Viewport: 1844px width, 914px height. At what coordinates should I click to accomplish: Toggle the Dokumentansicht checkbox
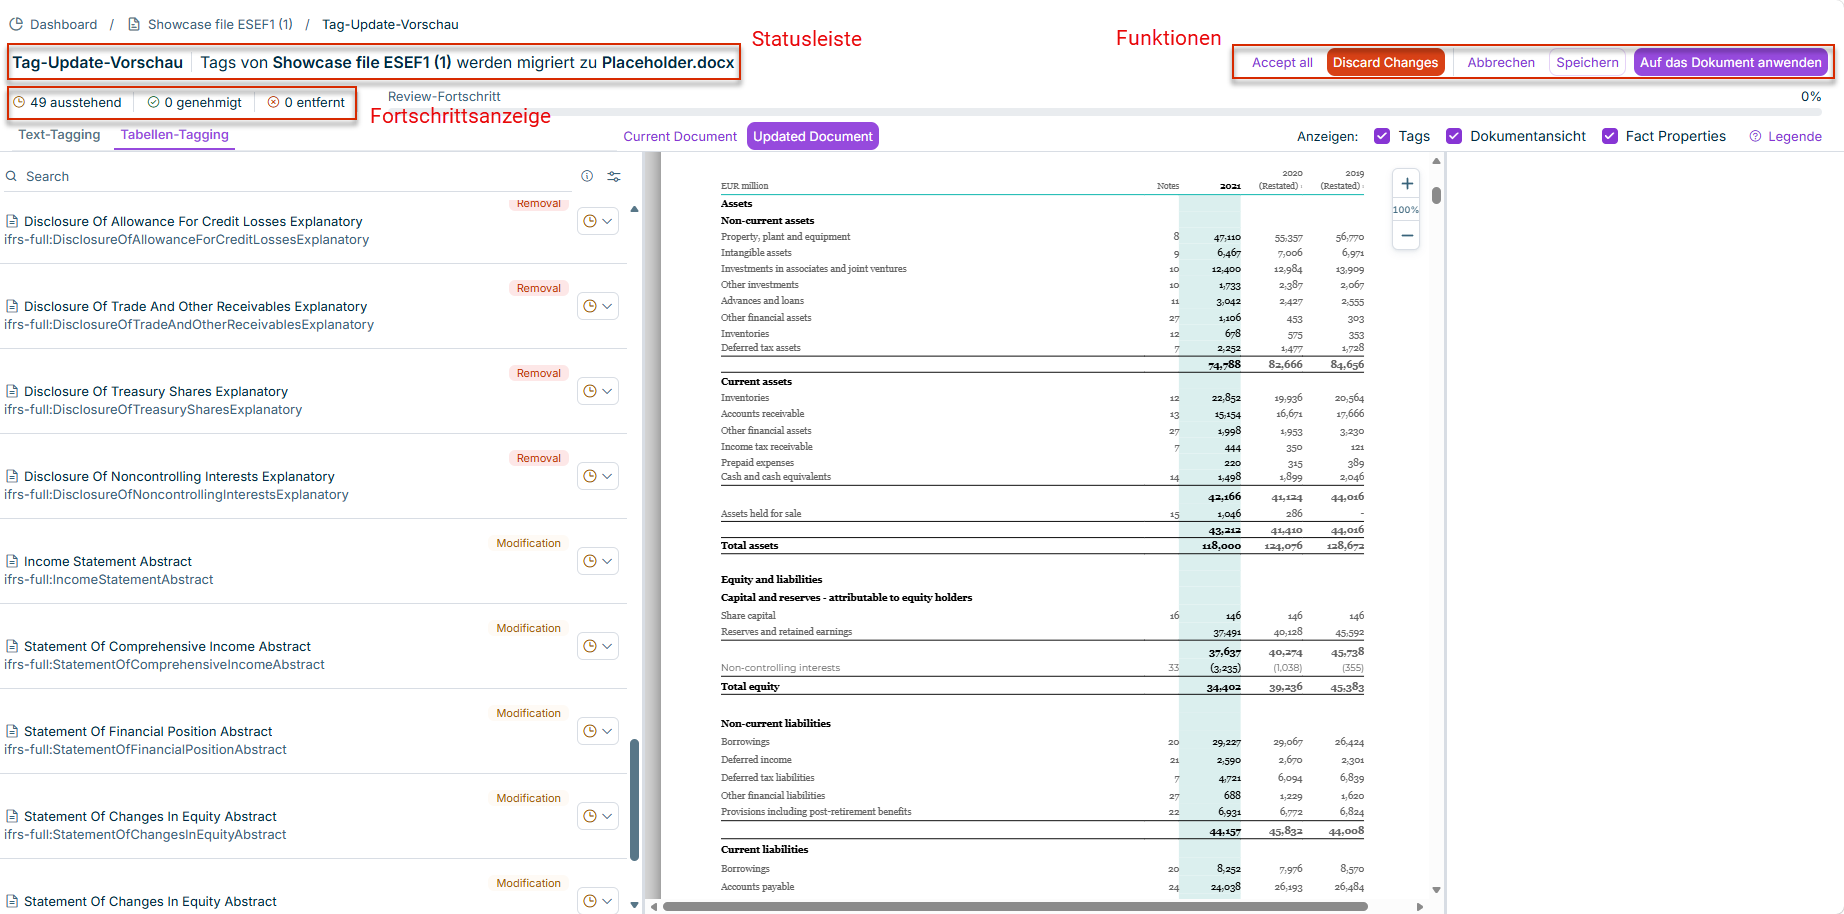point(1454,136)
